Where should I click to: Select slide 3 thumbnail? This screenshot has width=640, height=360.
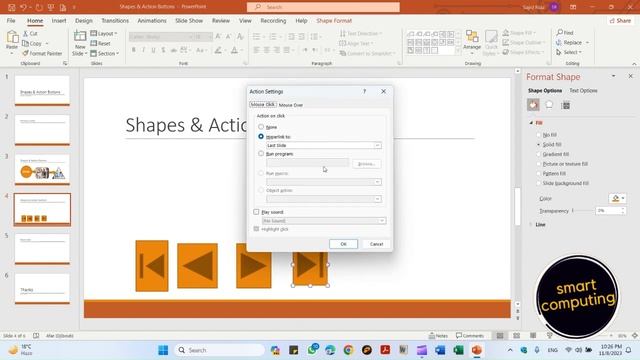click(42, 169)
